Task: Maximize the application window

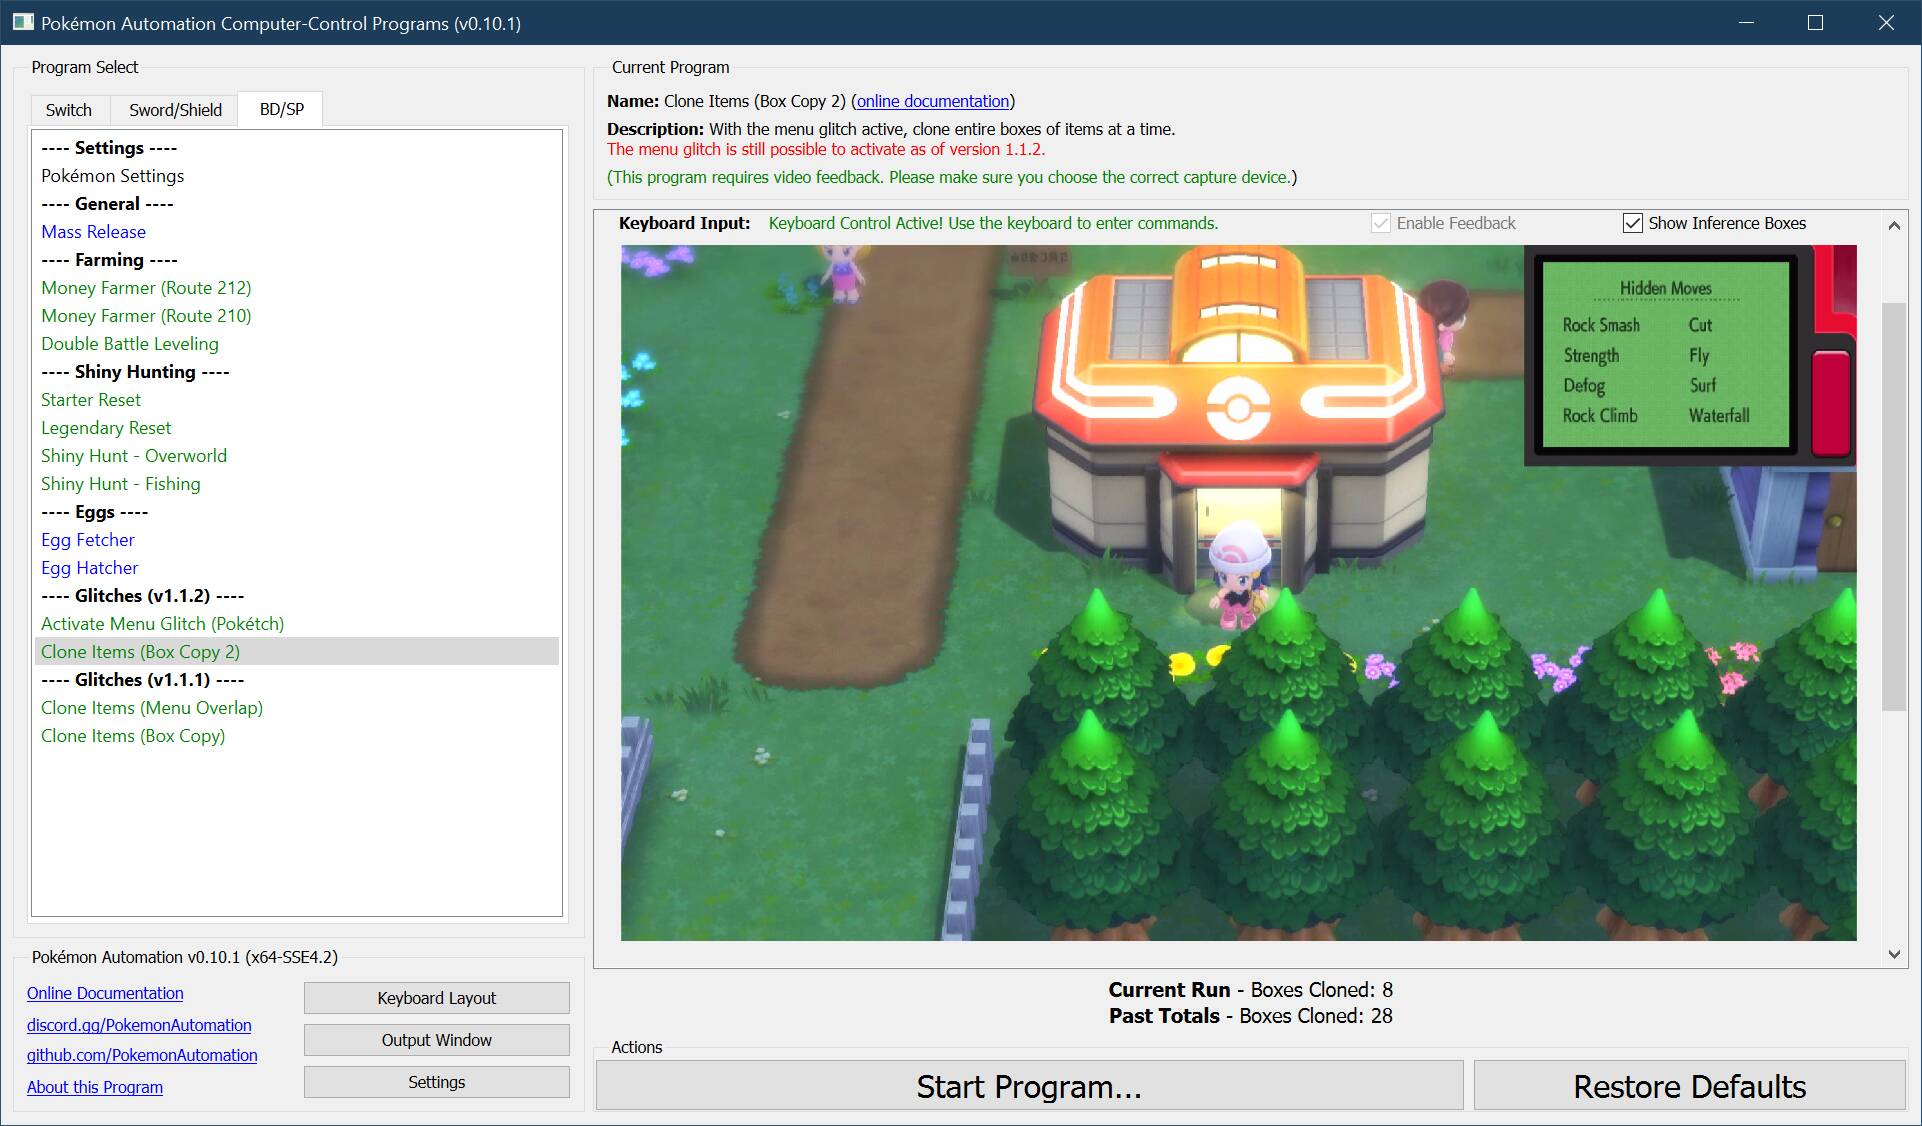Action: click(1816, 22)
